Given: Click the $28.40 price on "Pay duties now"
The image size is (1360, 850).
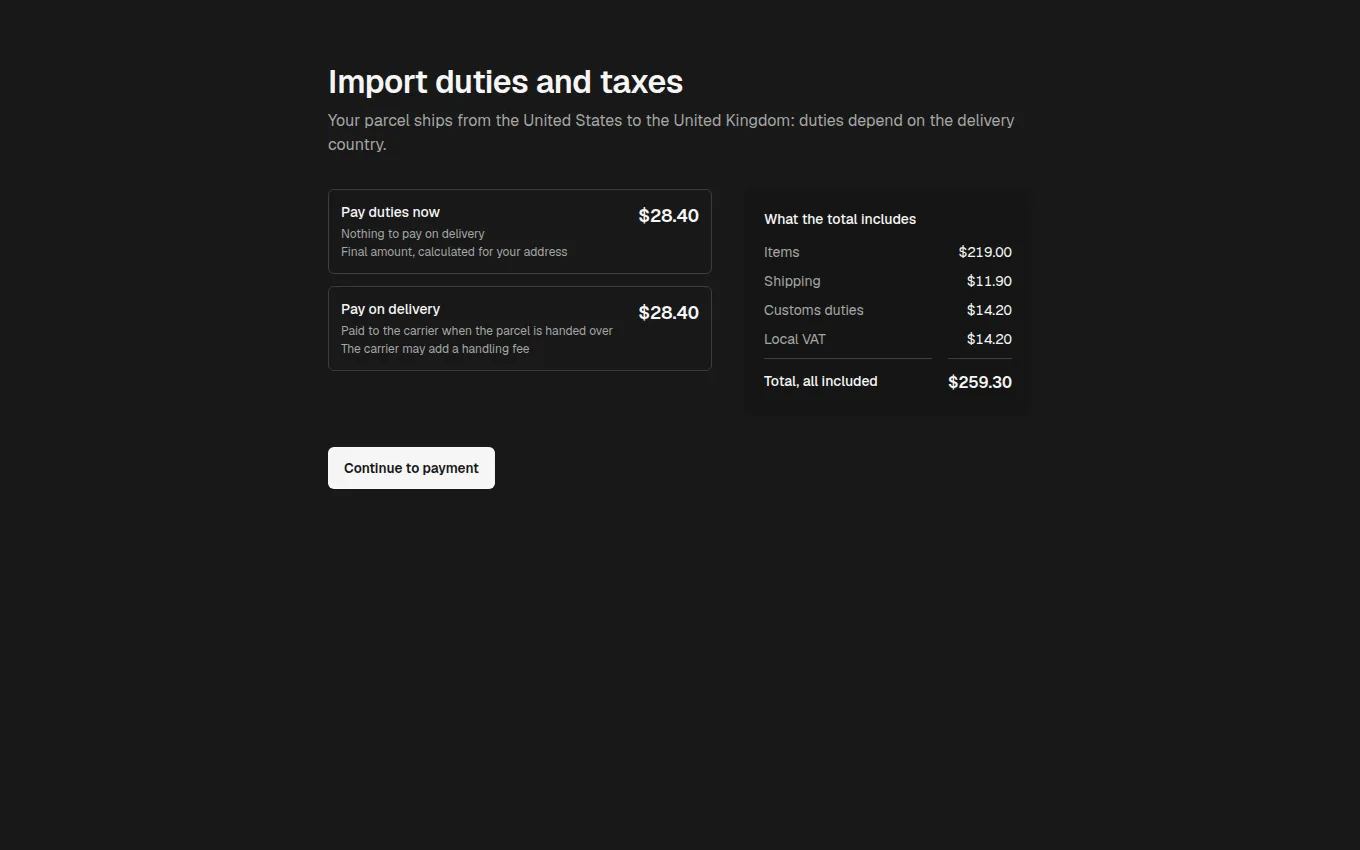Looking at the screenshot, I should (668, 215).
